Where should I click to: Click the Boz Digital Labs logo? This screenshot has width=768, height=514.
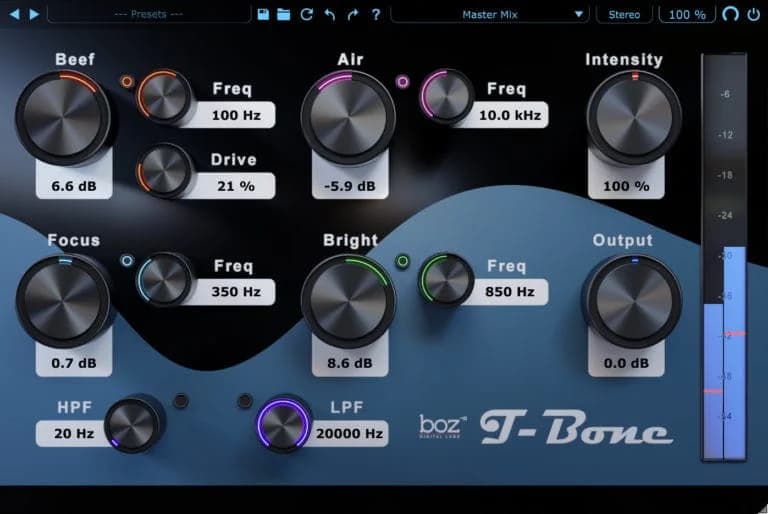click(x=440, y=428)
